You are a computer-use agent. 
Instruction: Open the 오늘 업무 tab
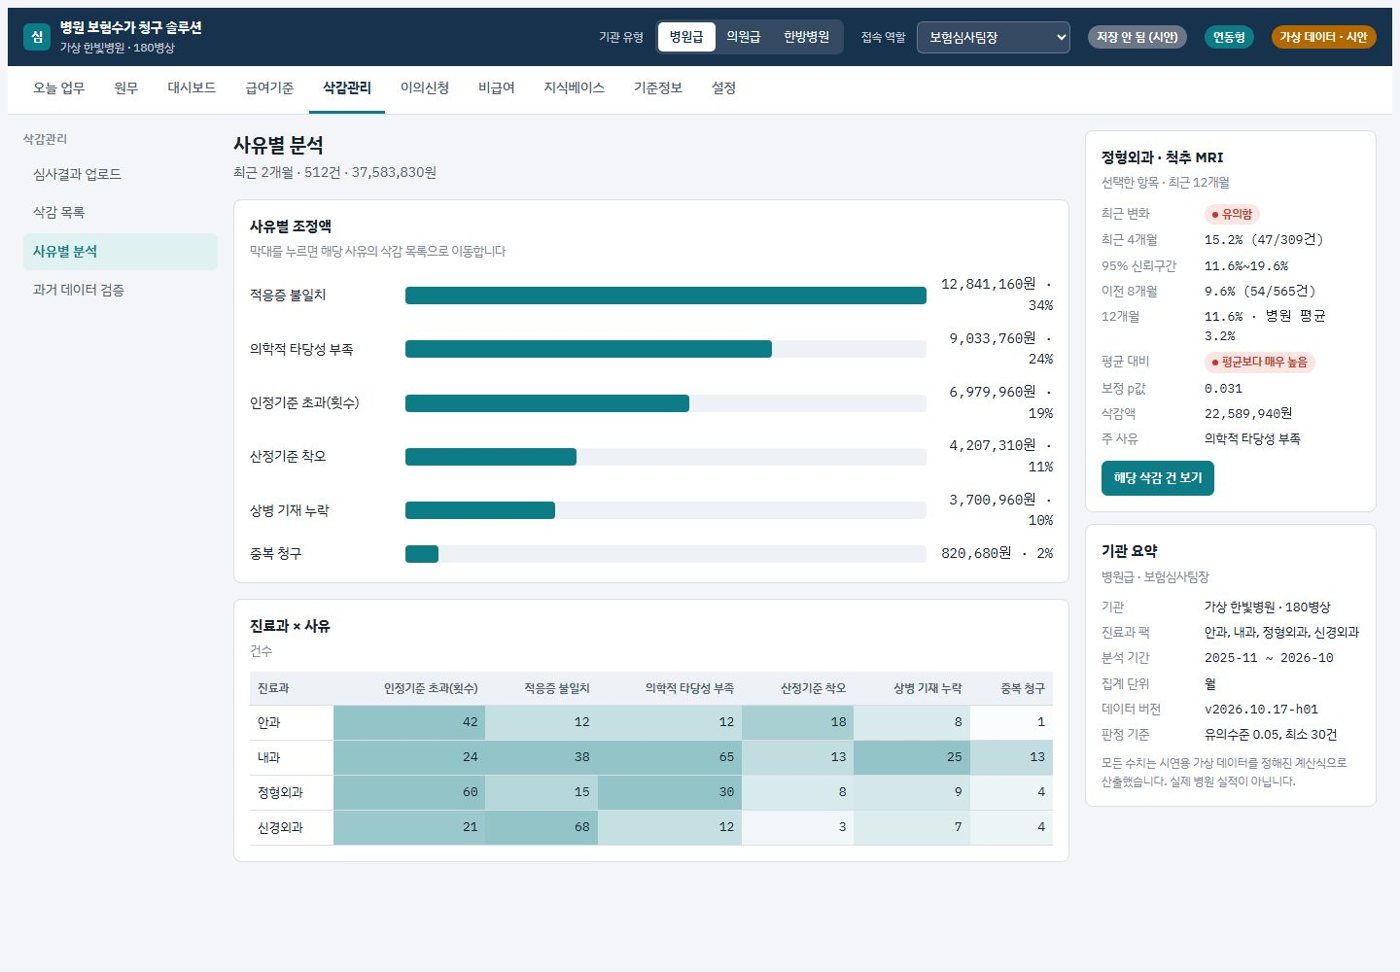pos(59,88)
